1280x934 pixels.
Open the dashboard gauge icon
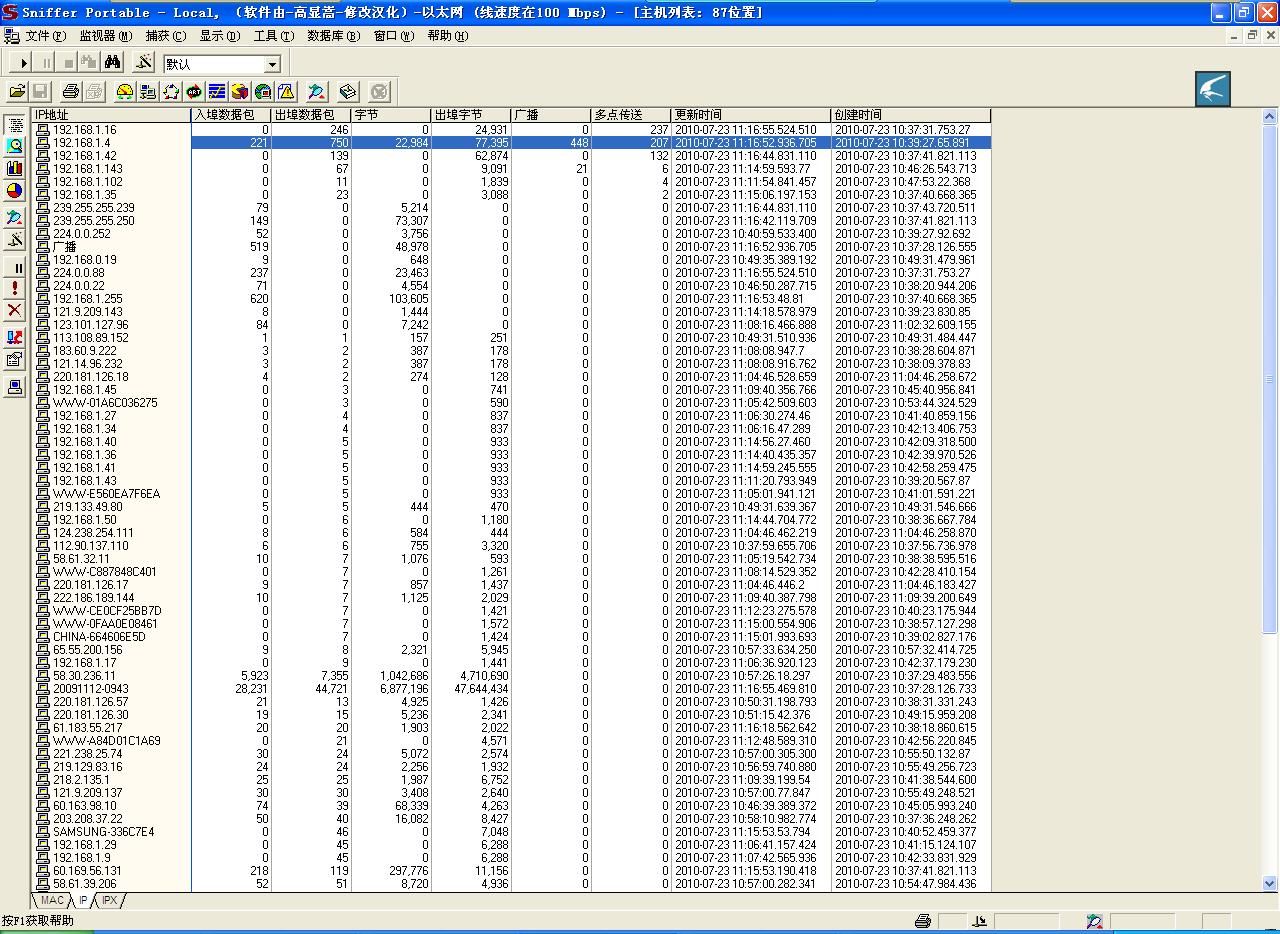tap(125, 92)
